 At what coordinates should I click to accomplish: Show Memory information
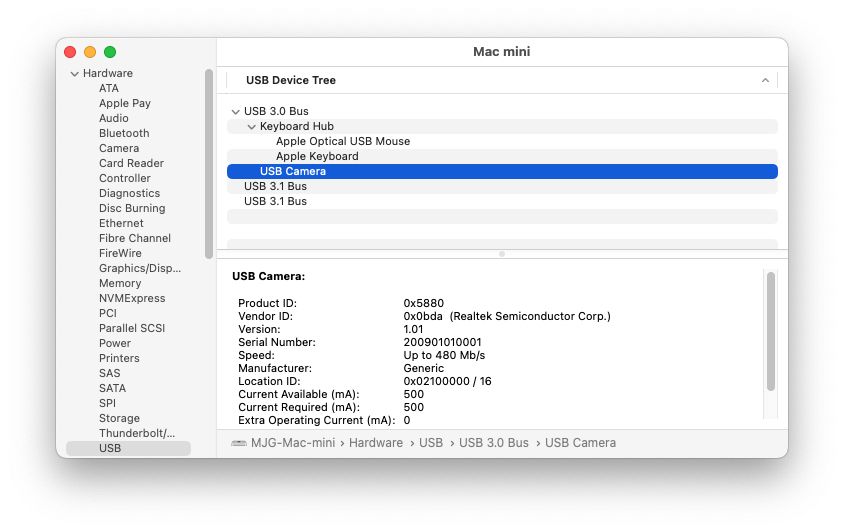pyautogui.click(x=120, y=283)
